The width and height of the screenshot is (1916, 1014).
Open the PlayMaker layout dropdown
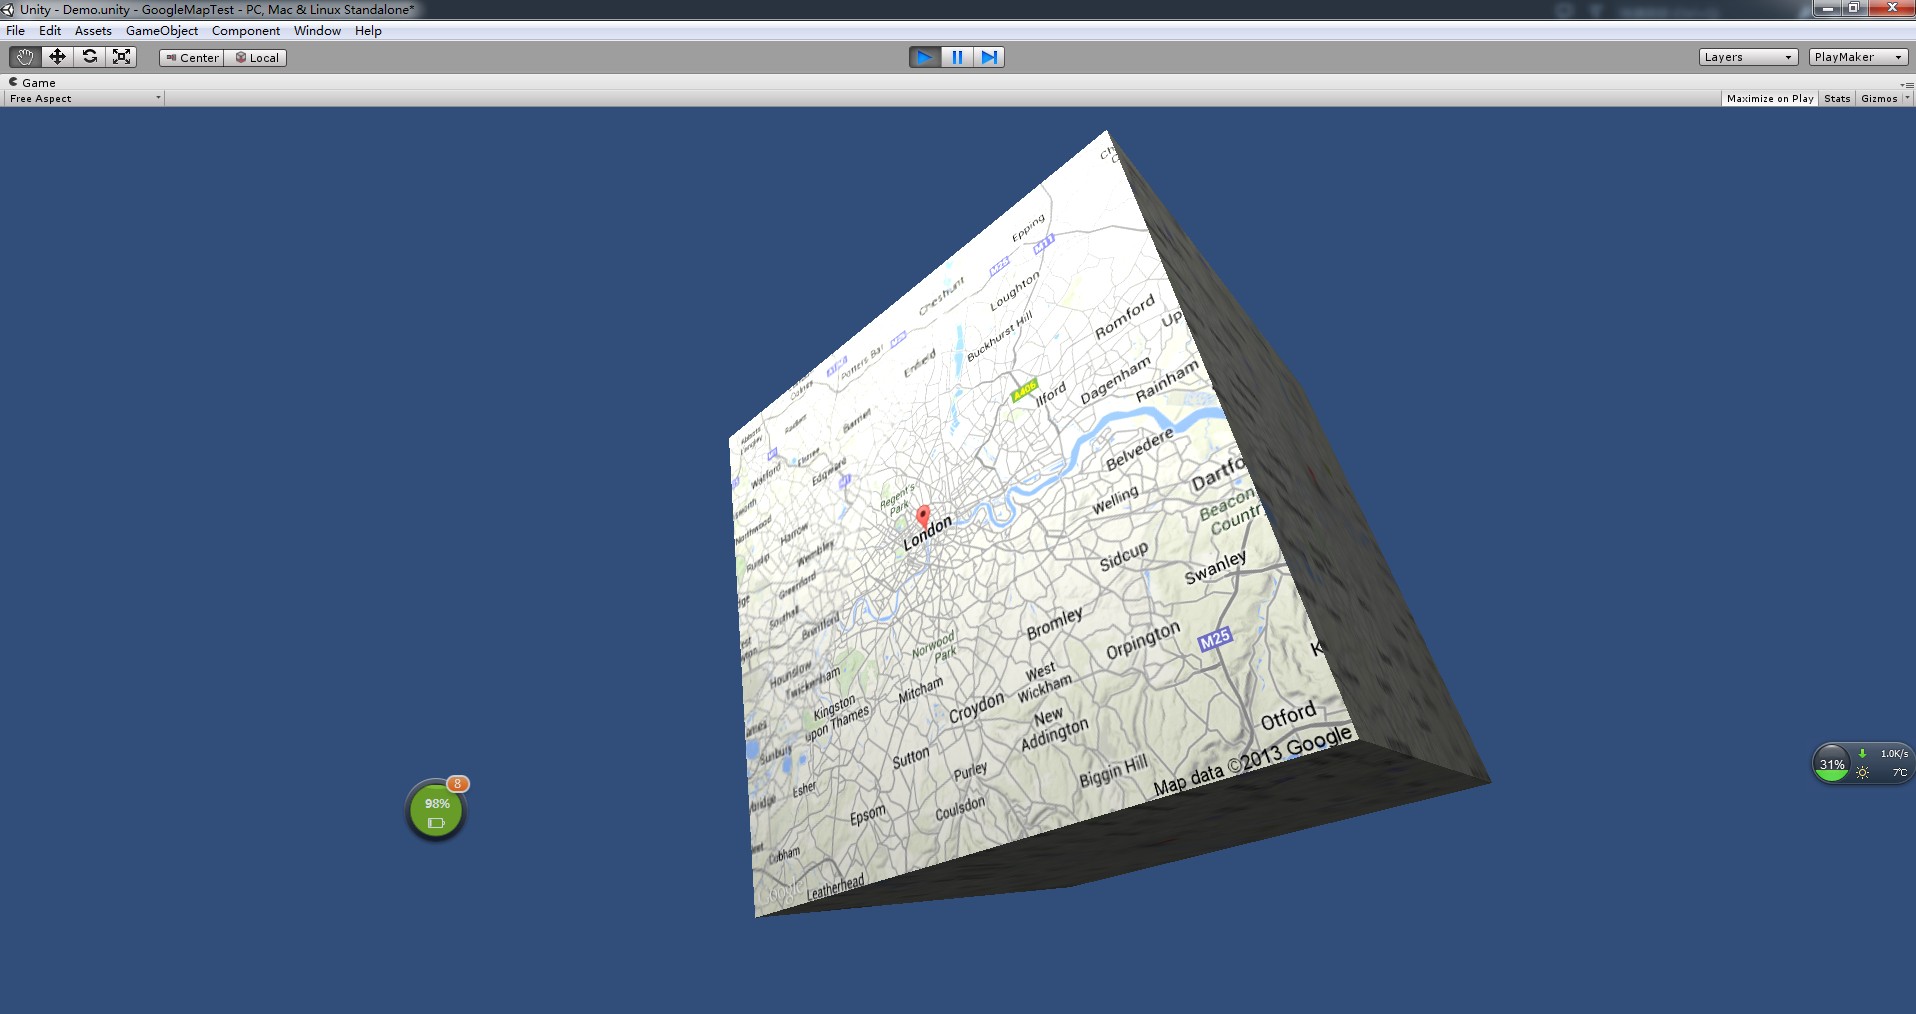[1858, 57]
